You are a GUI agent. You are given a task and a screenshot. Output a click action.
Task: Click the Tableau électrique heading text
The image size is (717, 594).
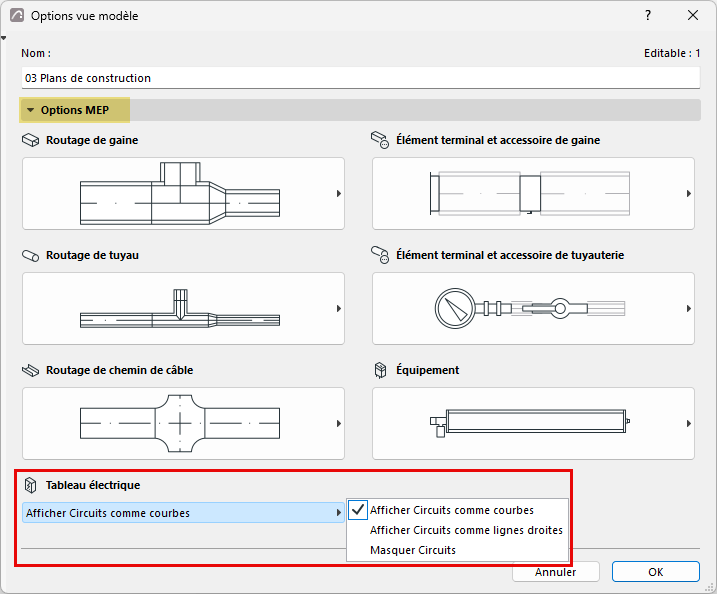click(93, 485)
